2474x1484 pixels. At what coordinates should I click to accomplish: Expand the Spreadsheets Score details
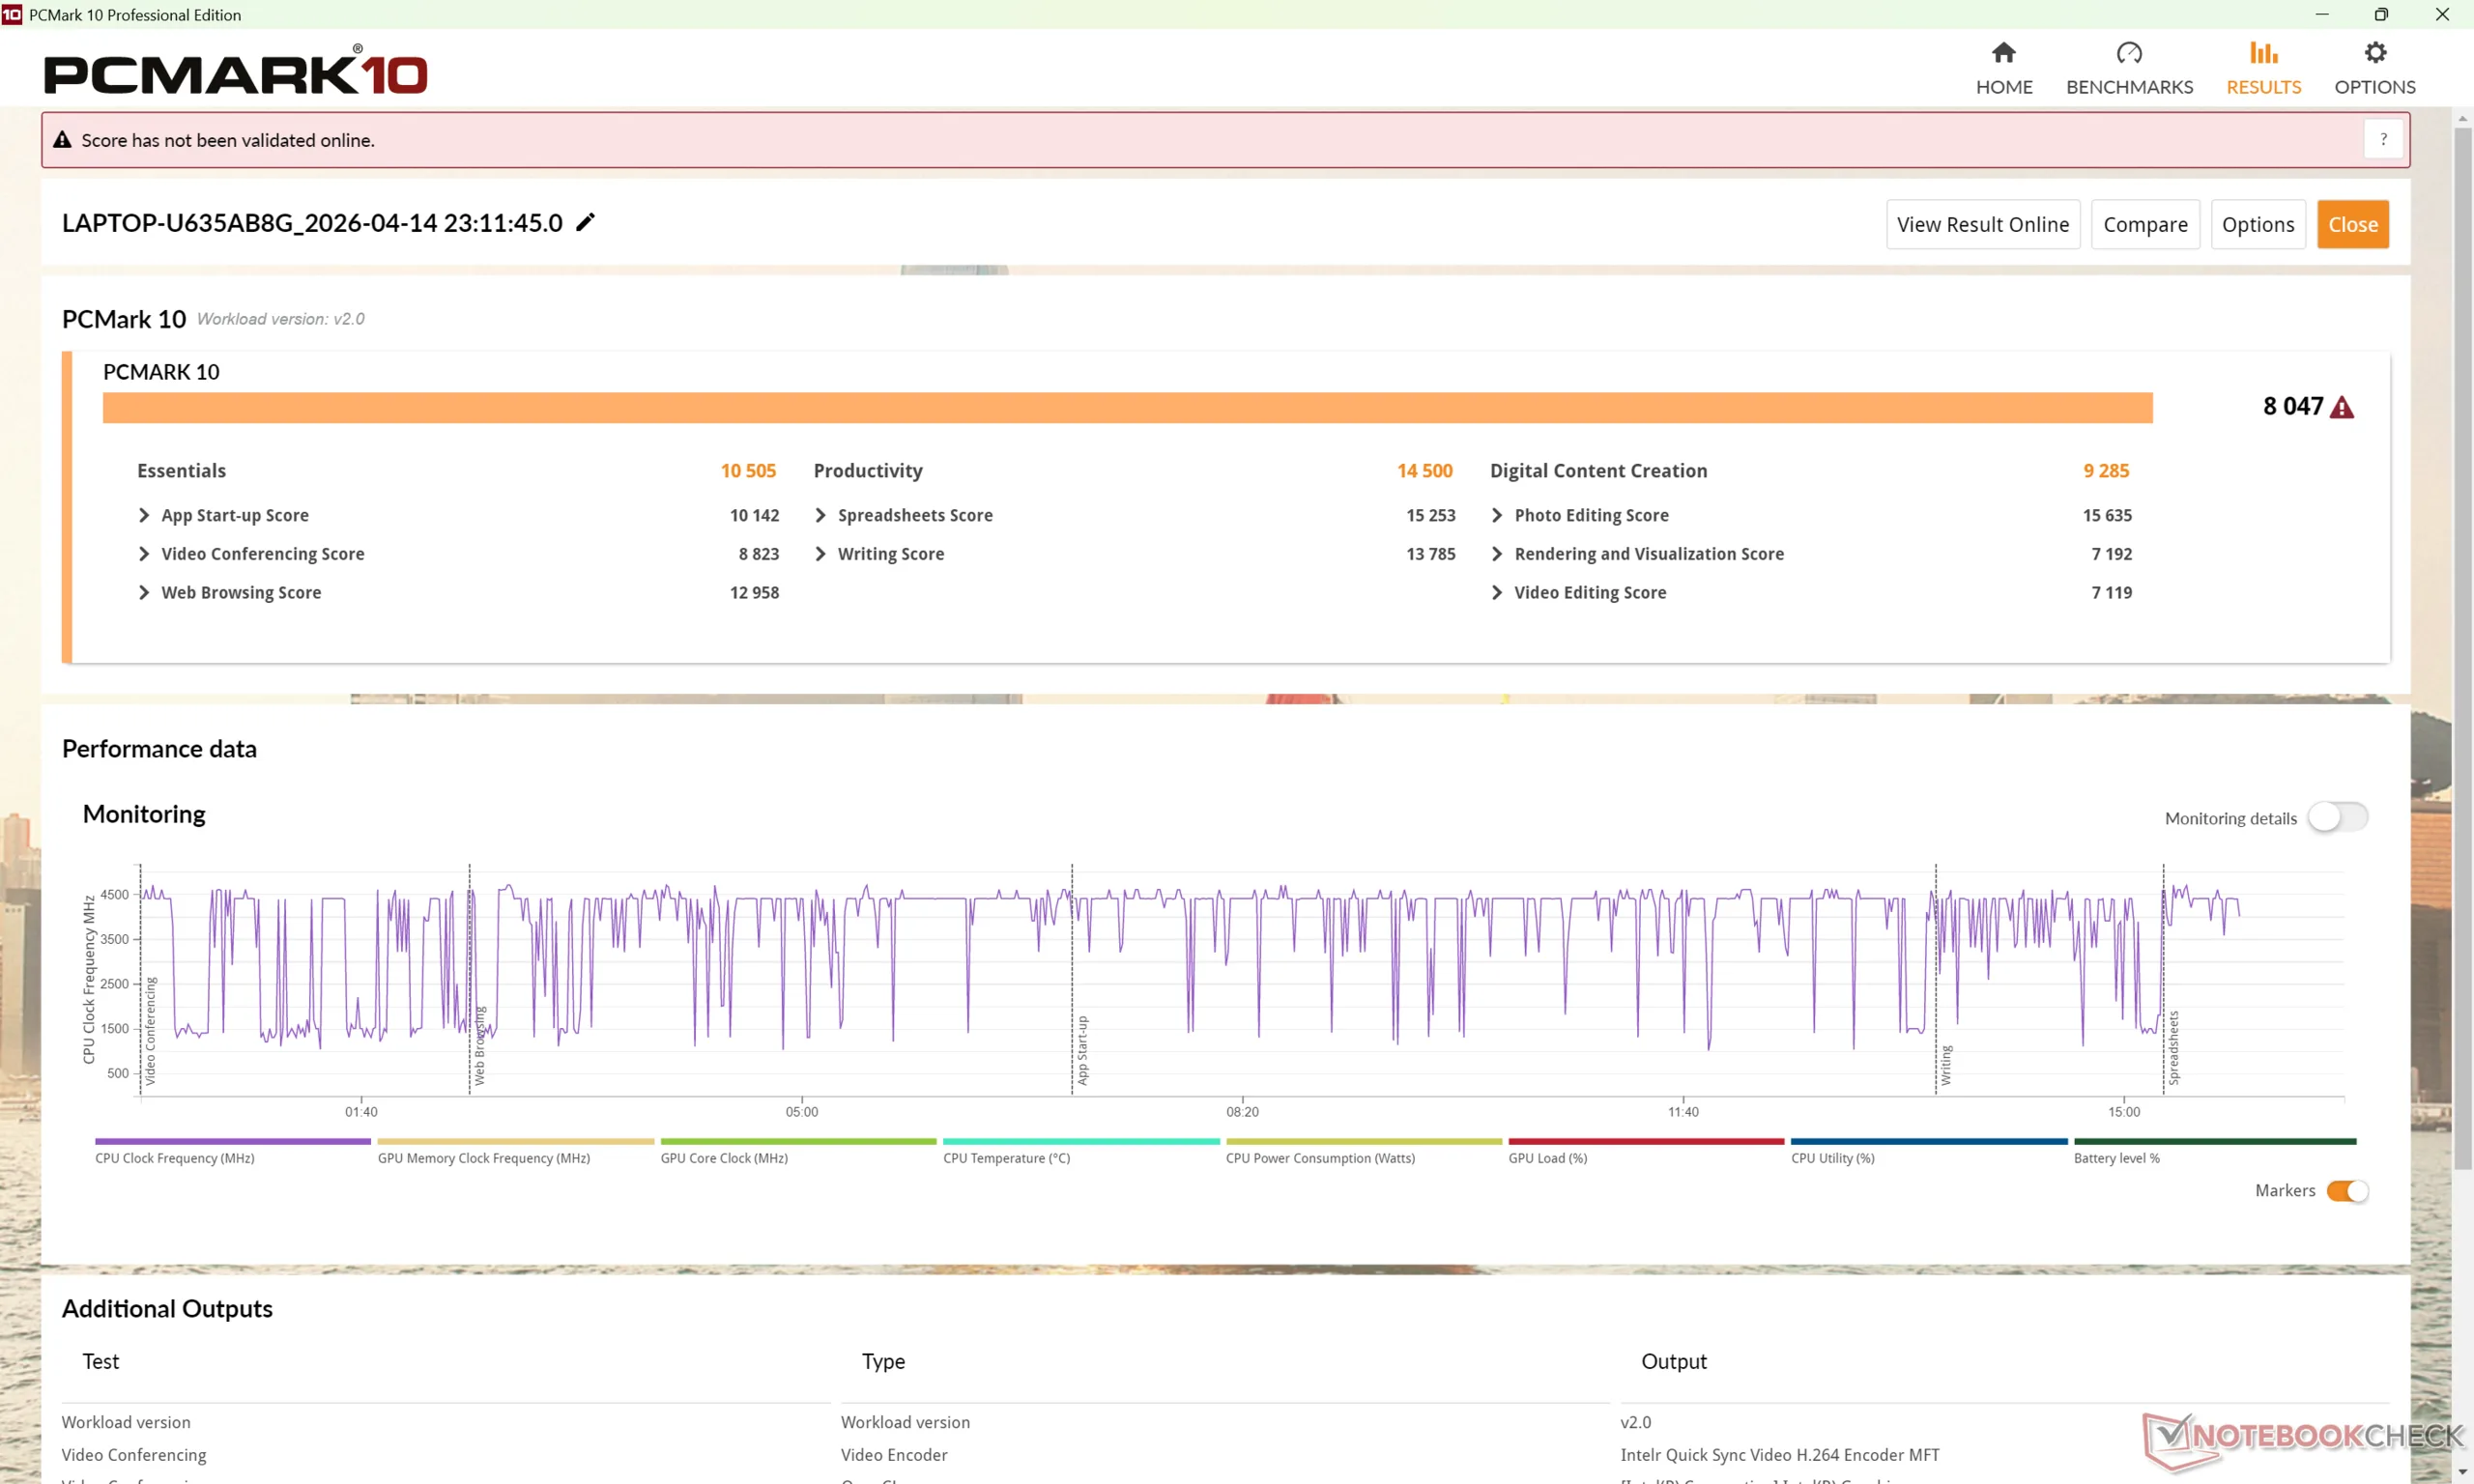click(x=820, y=515)
